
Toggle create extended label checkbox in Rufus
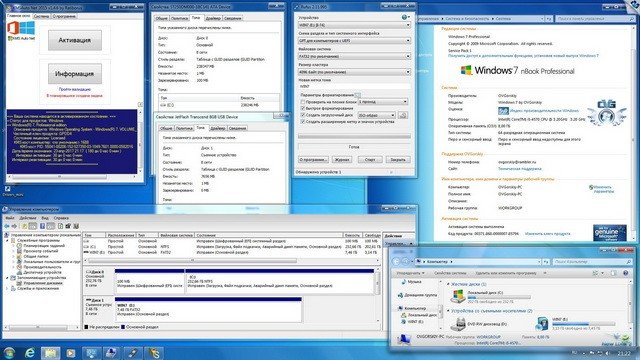303,122
